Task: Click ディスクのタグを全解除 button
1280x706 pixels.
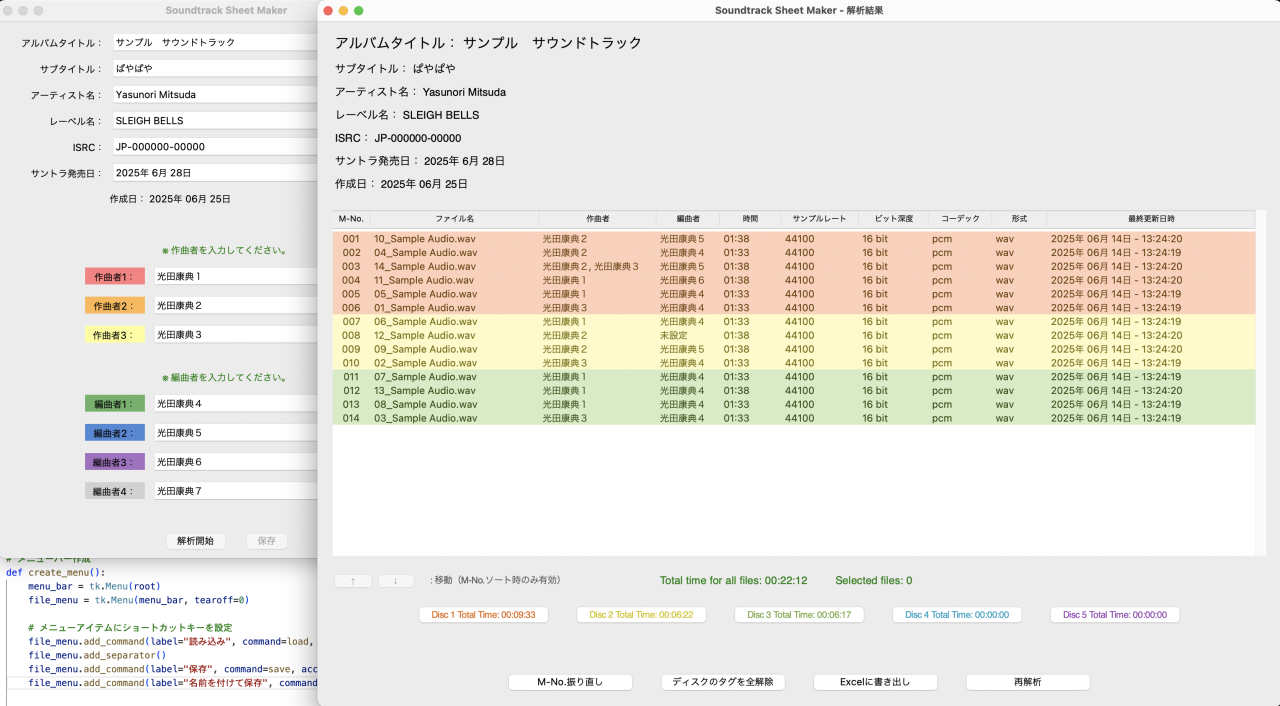Action: 723,682
